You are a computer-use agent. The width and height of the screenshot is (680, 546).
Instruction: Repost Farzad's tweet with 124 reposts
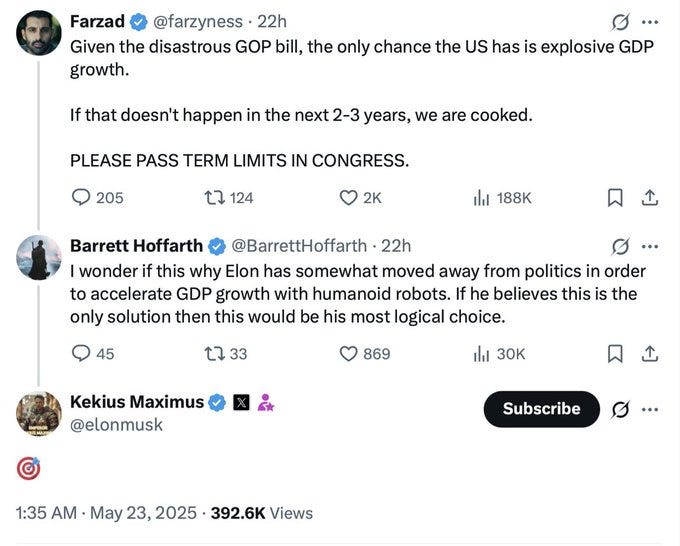click(x=212, y=198)
